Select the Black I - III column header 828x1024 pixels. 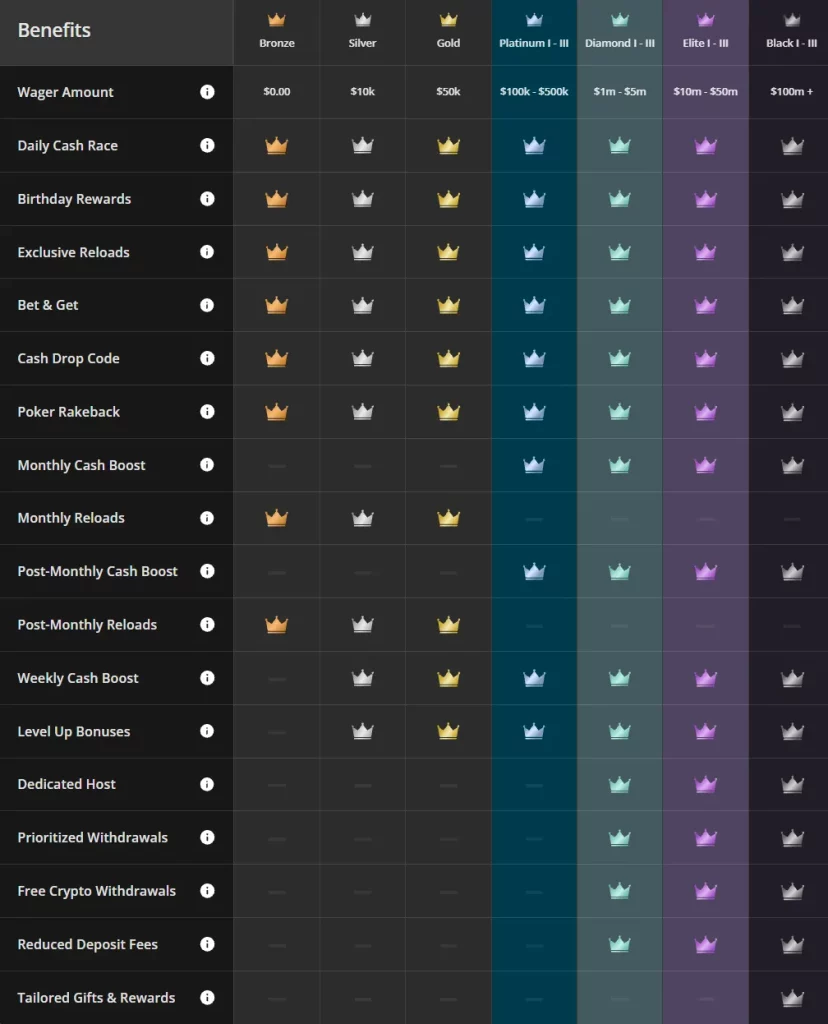(791, 31)
